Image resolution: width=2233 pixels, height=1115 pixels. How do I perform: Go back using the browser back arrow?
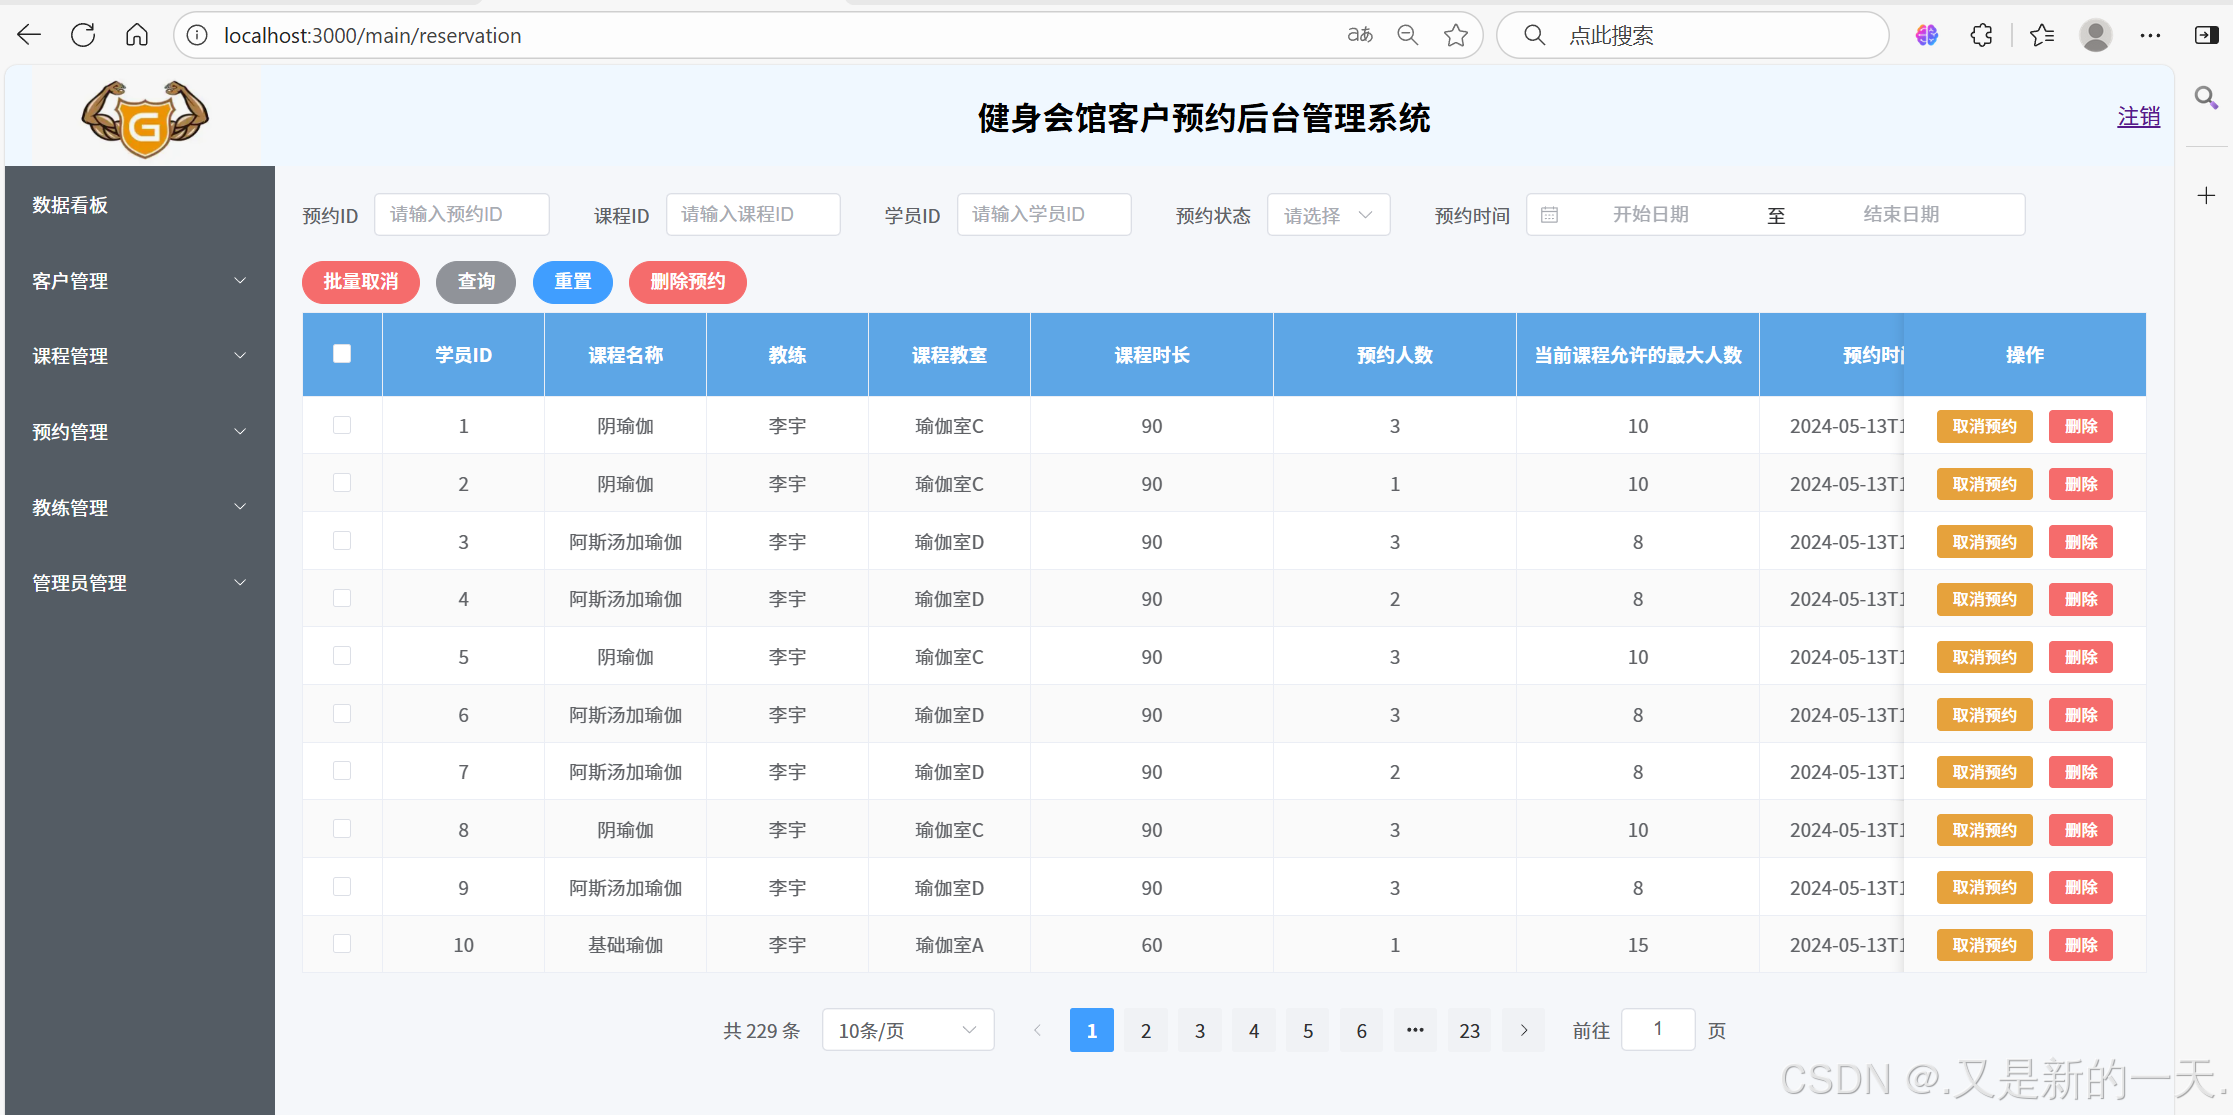click(28, 34)
